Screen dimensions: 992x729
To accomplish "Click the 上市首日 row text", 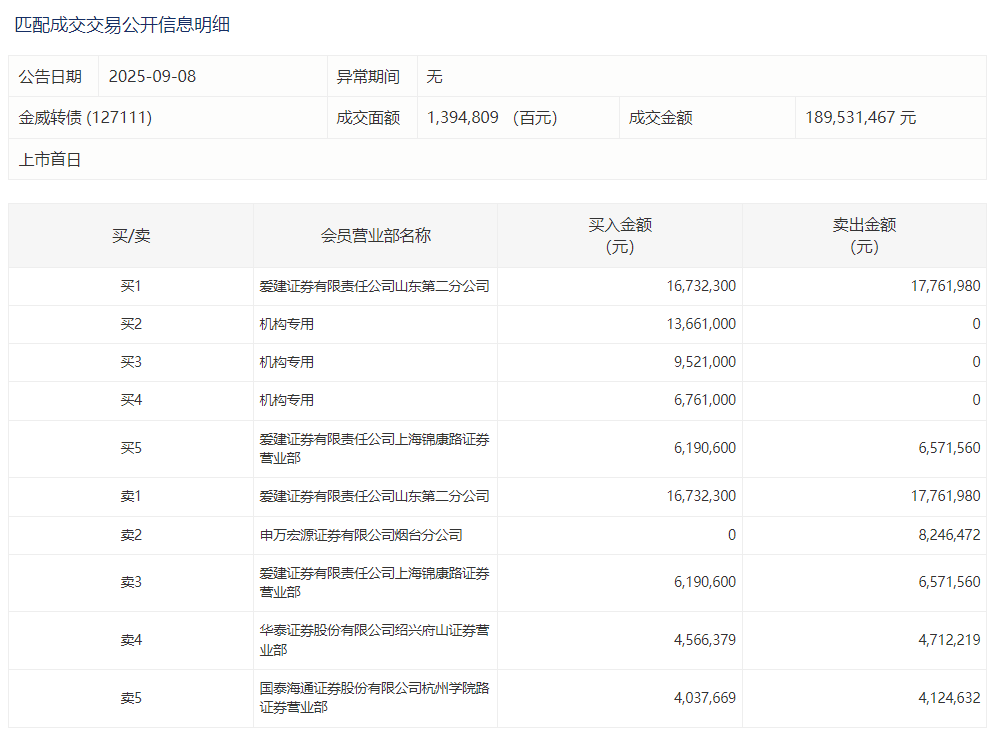I will tap(50, 159).
